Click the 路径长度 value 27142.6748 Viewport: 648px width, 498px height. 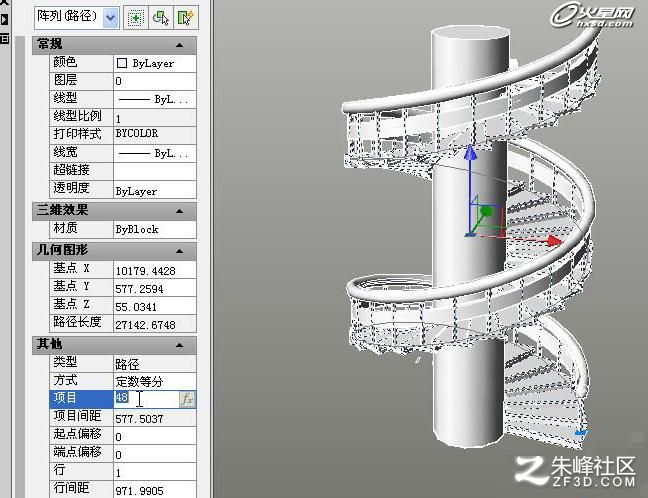tap(155, 324)
